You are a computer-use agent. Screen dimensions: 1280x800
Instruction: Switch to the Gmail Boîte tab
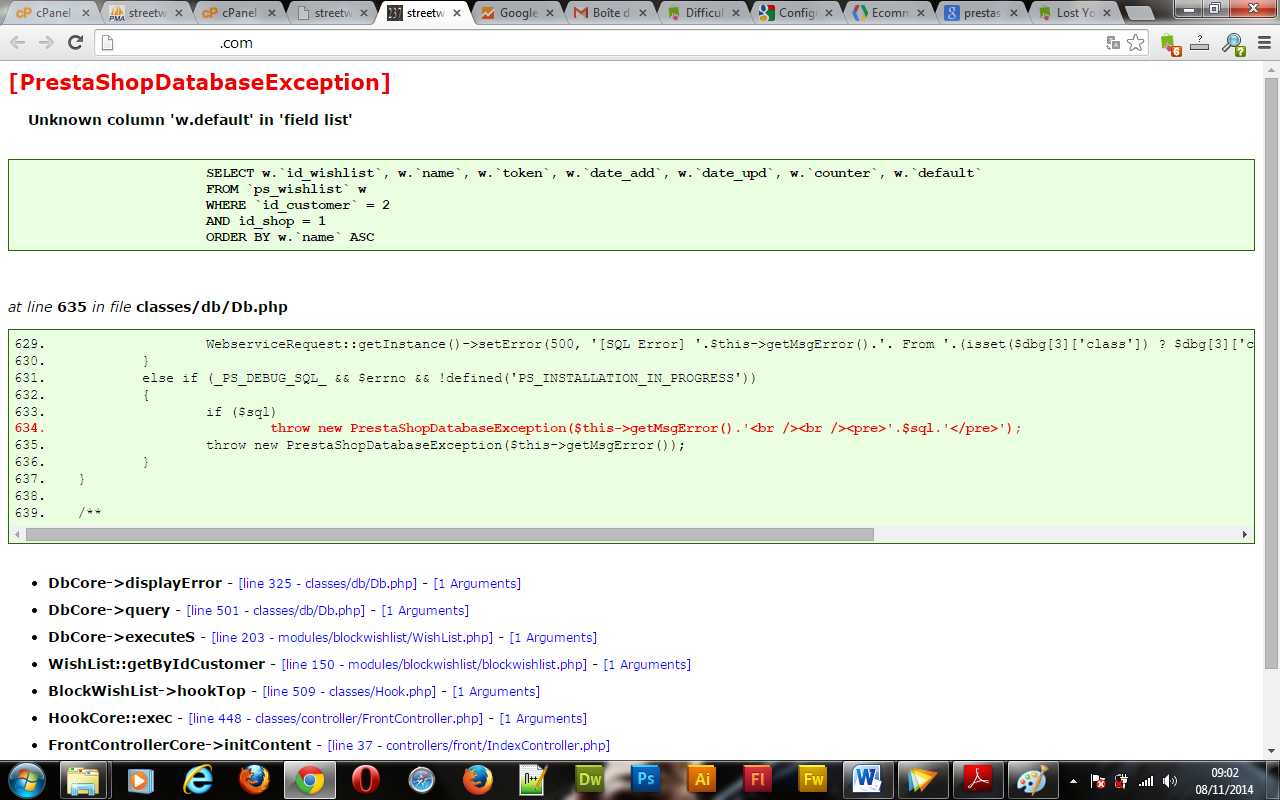[612, 13]
